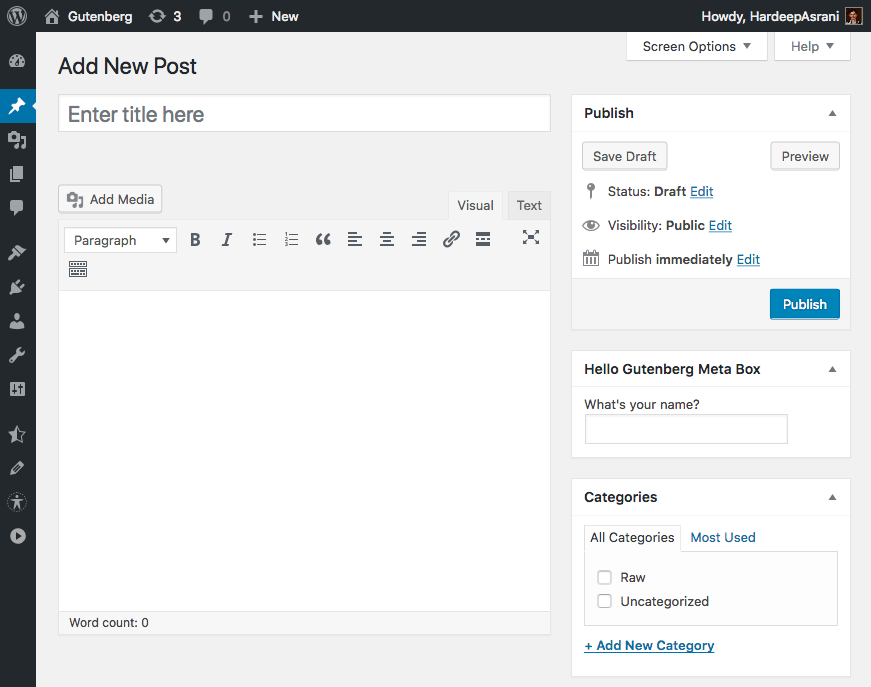The image size is (871, 687).
Task: Insert a blockquote
Action: click(323, 239)
